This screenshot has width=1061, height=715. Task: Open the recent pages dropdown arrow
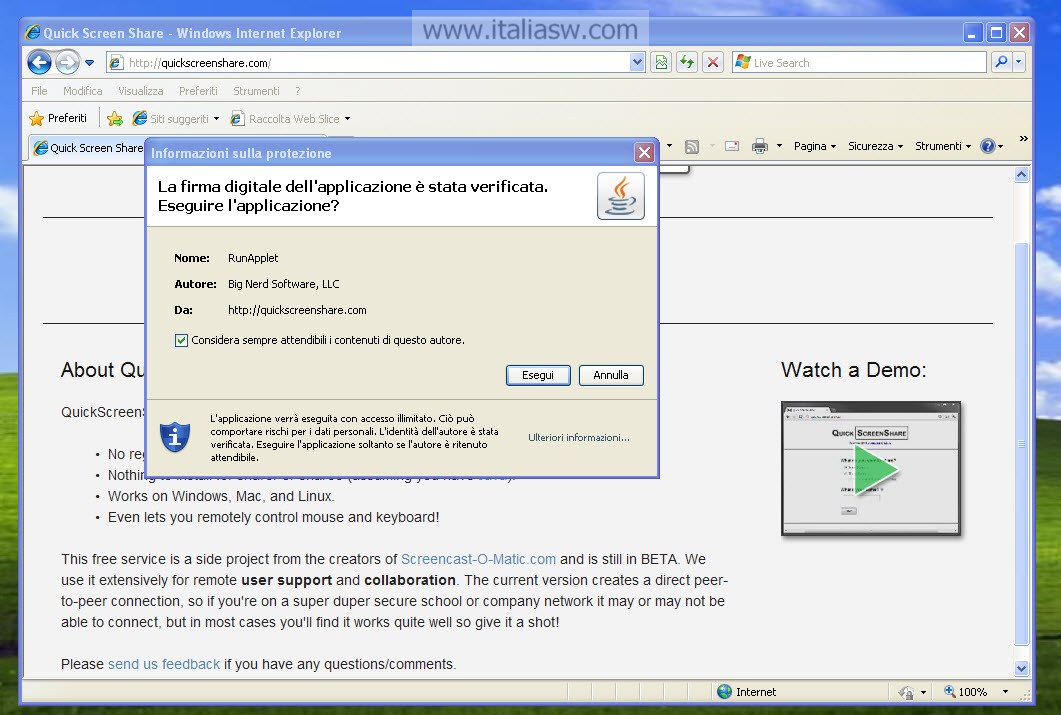[89, 63]
